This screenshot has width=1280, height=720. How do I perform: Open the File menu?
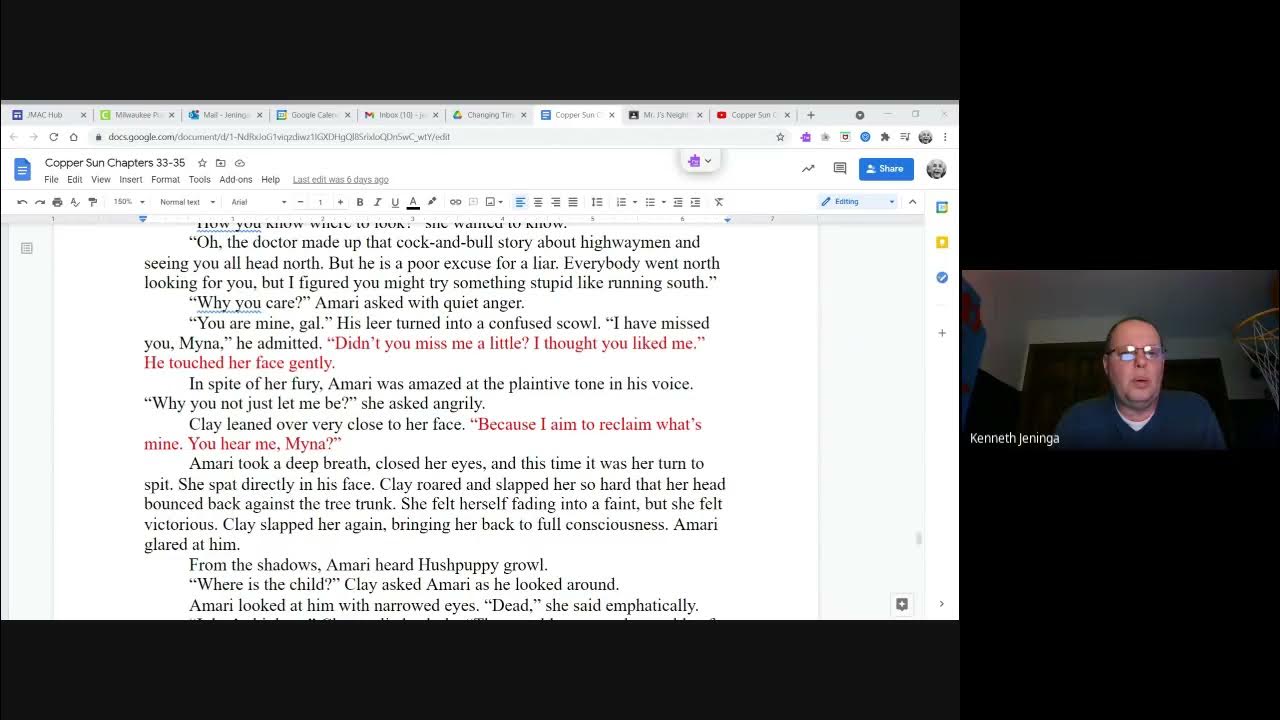[51, 180]
